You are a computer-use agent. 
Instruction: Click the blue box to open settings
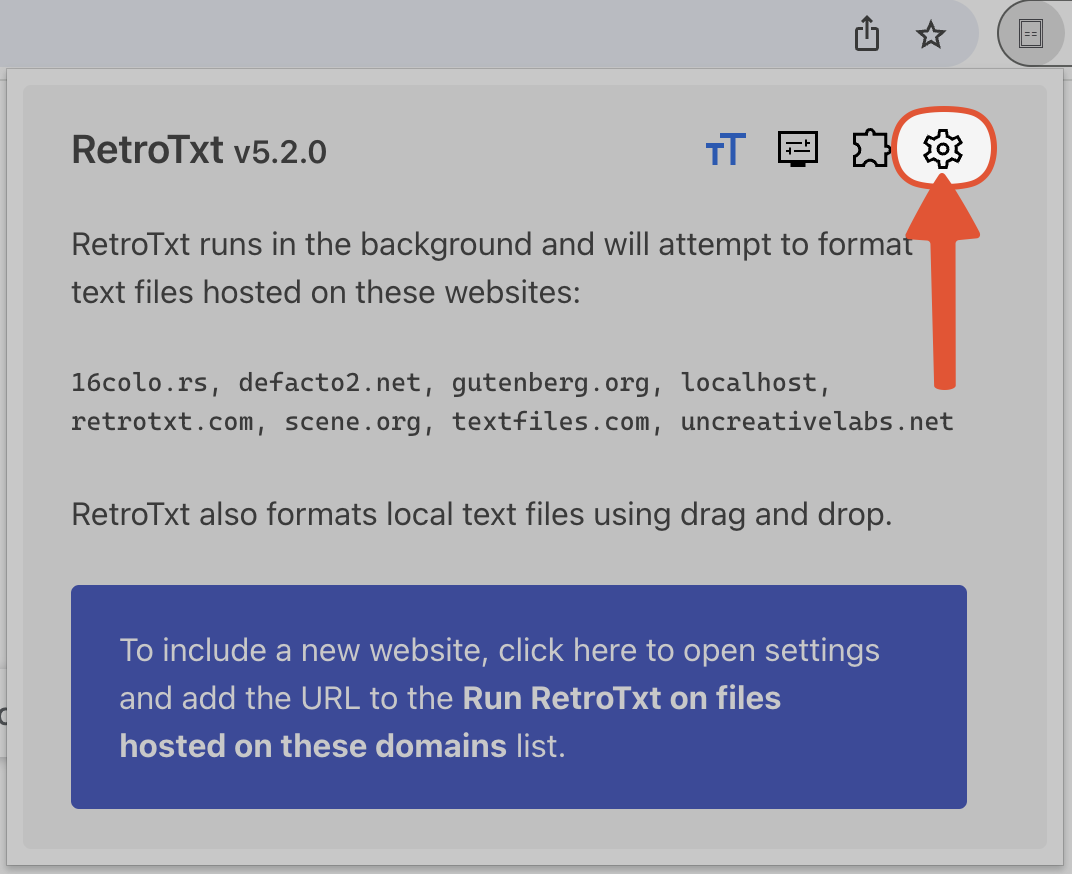point(519,697)
